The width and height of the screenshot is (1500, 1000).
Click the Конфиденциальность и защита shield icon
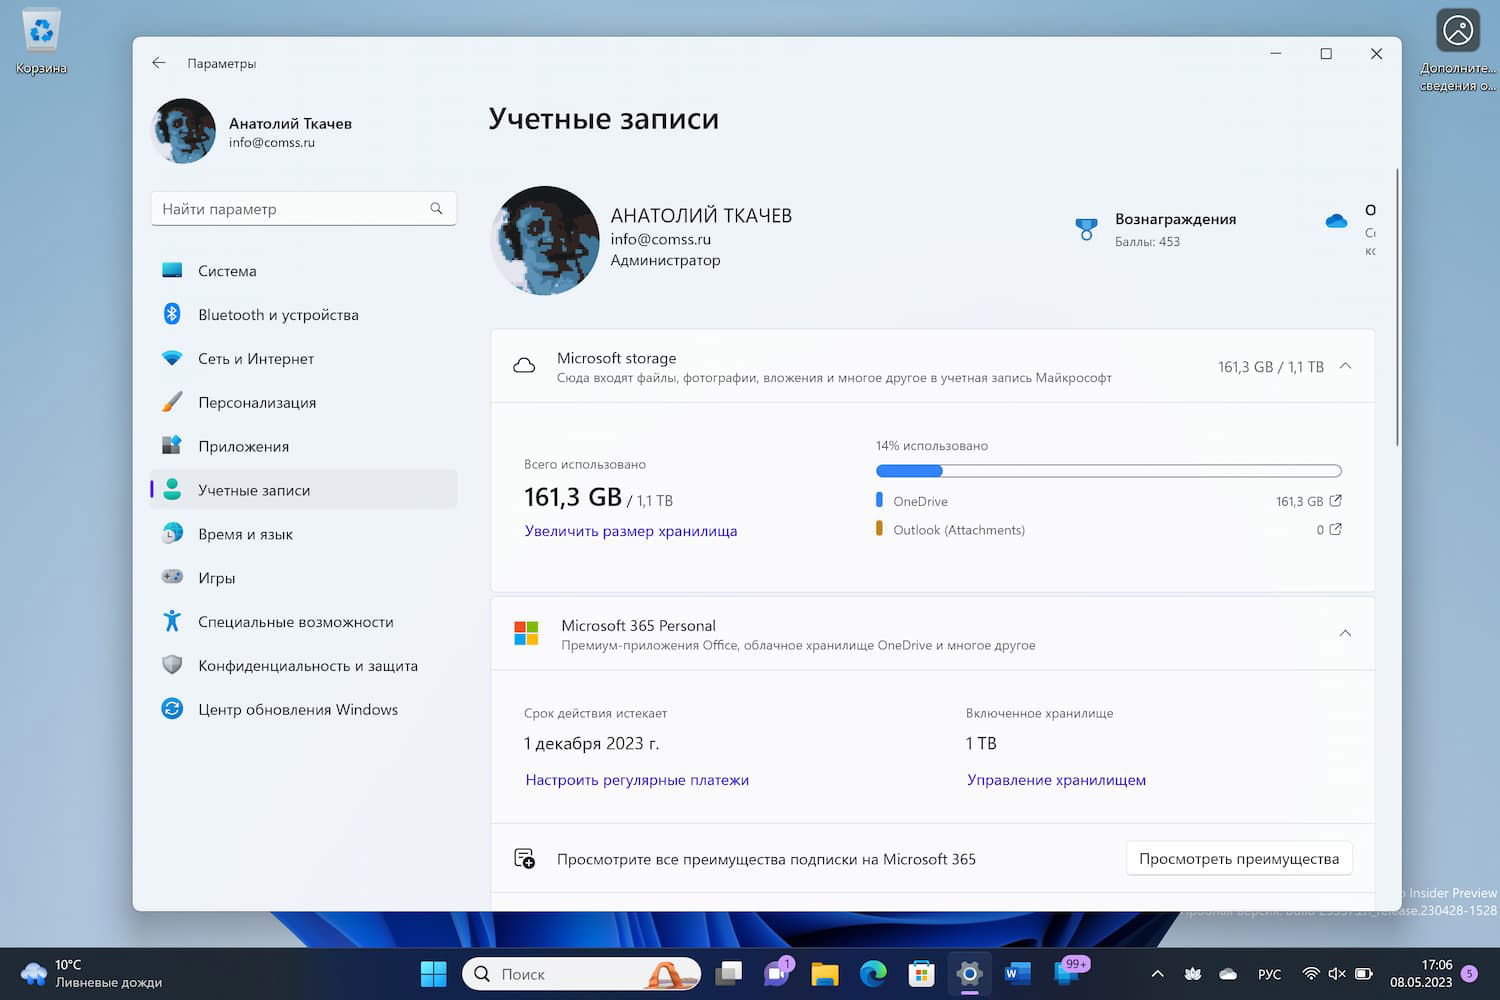pyautogui.click(x=172, y=665)
